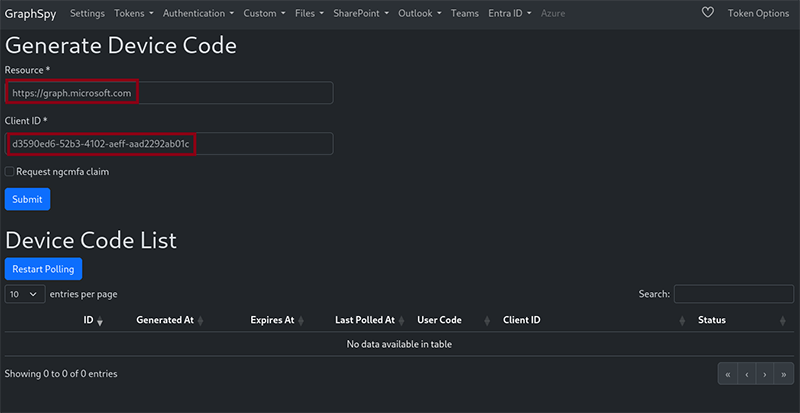The height and width of the screenshot is (413, 800).
Task: Go to first page of table
Action: (728, 374)
